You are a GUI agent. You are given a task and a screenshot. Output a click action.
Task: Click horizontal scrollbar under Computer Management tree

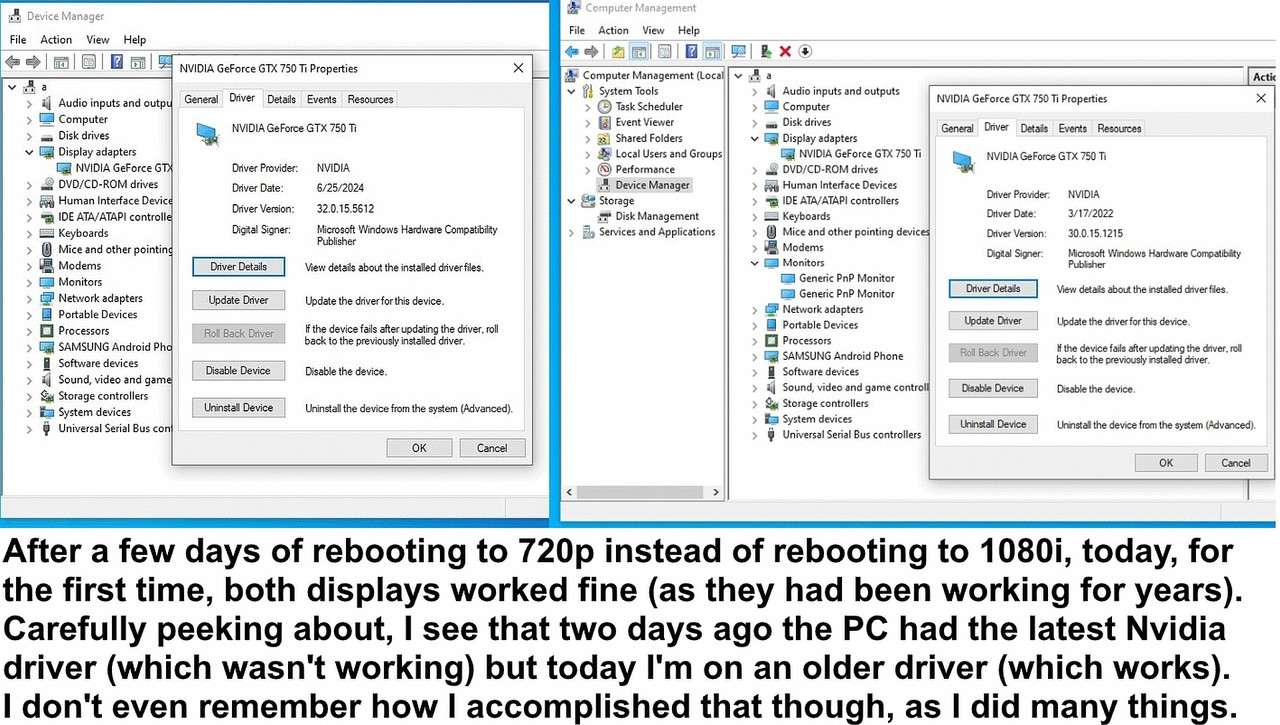642,492
